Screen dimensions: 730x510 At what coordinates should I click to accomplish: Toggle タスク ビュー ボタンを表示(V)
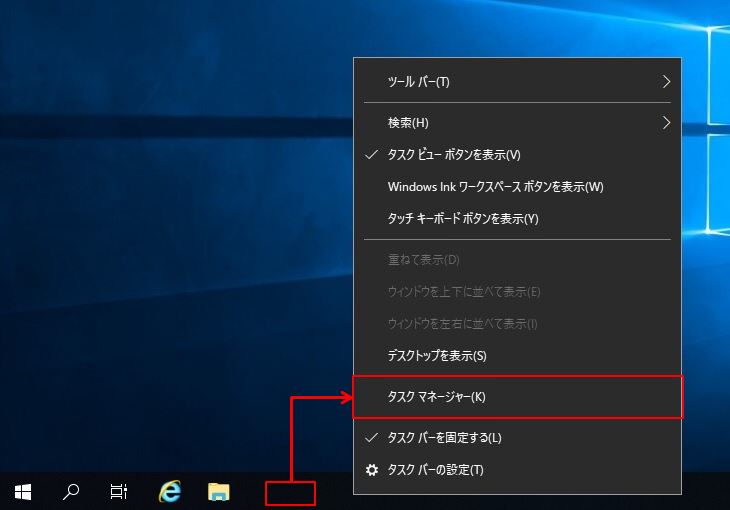(517, 155)
